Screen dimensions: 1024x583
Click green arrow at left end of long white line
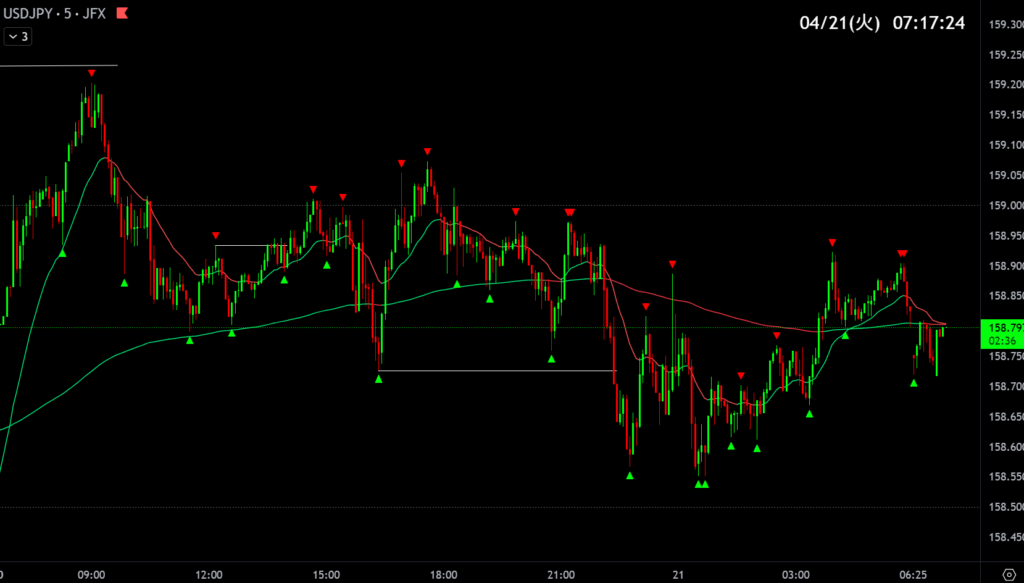(379, 380)
